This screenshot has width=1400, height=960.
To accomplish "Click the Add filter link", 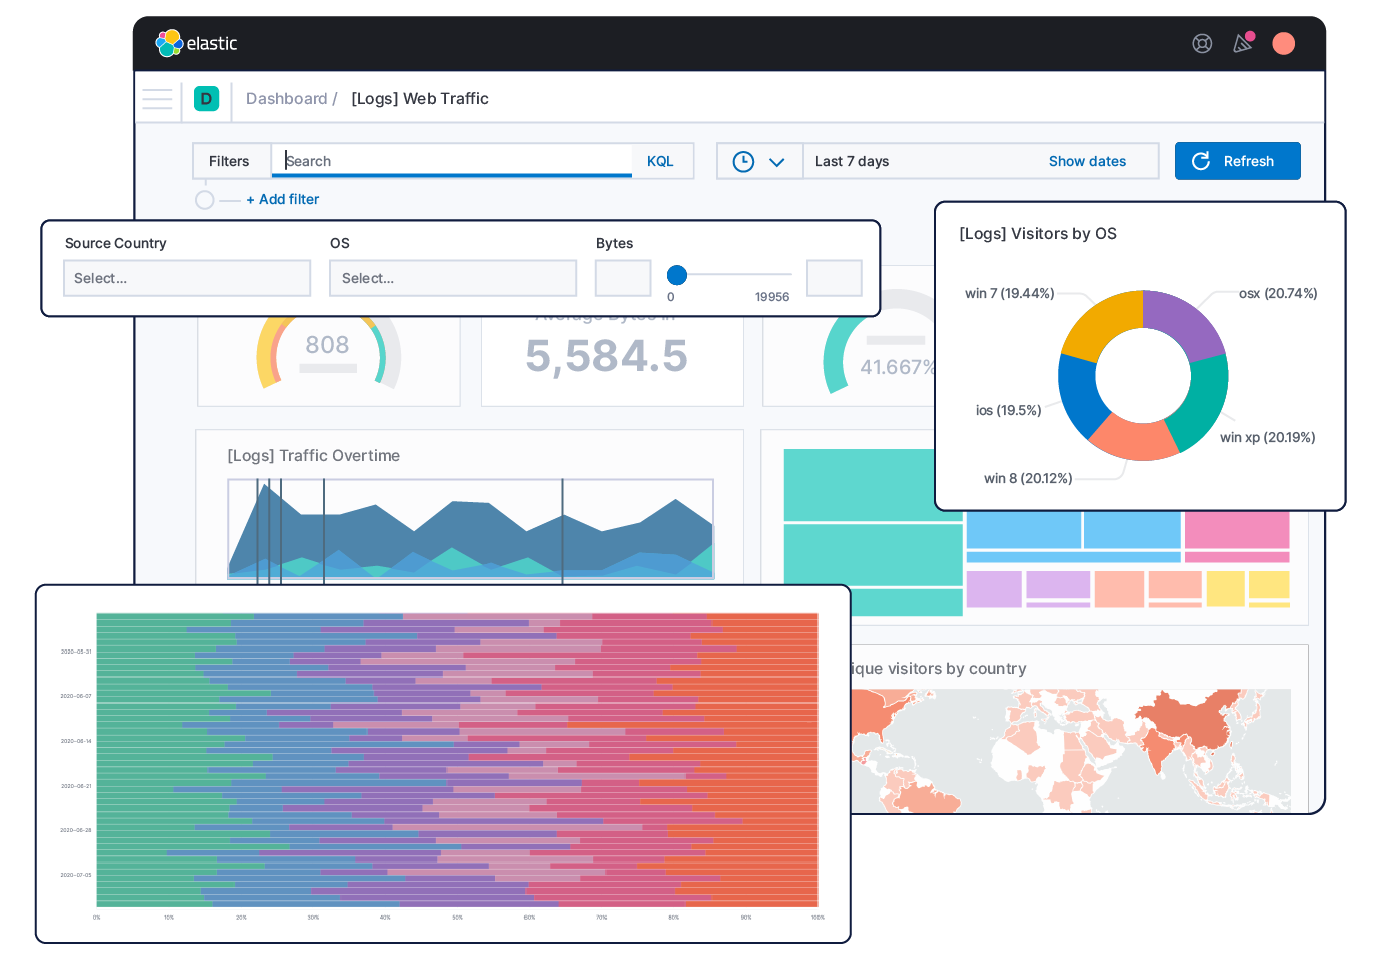I will tap(283, 200).
